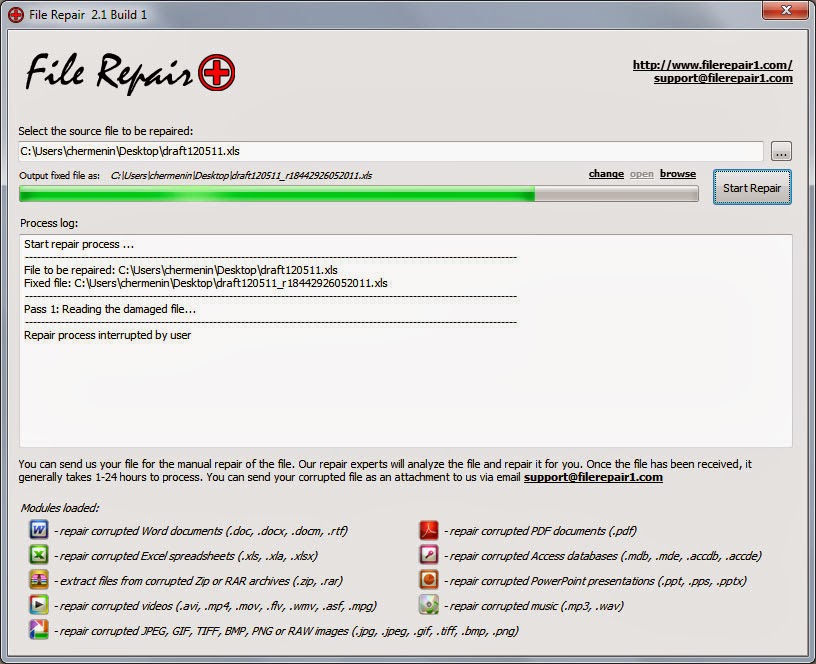
Task: Click the PowerPoint presentations repair module icon
Action: coord(428,580)
